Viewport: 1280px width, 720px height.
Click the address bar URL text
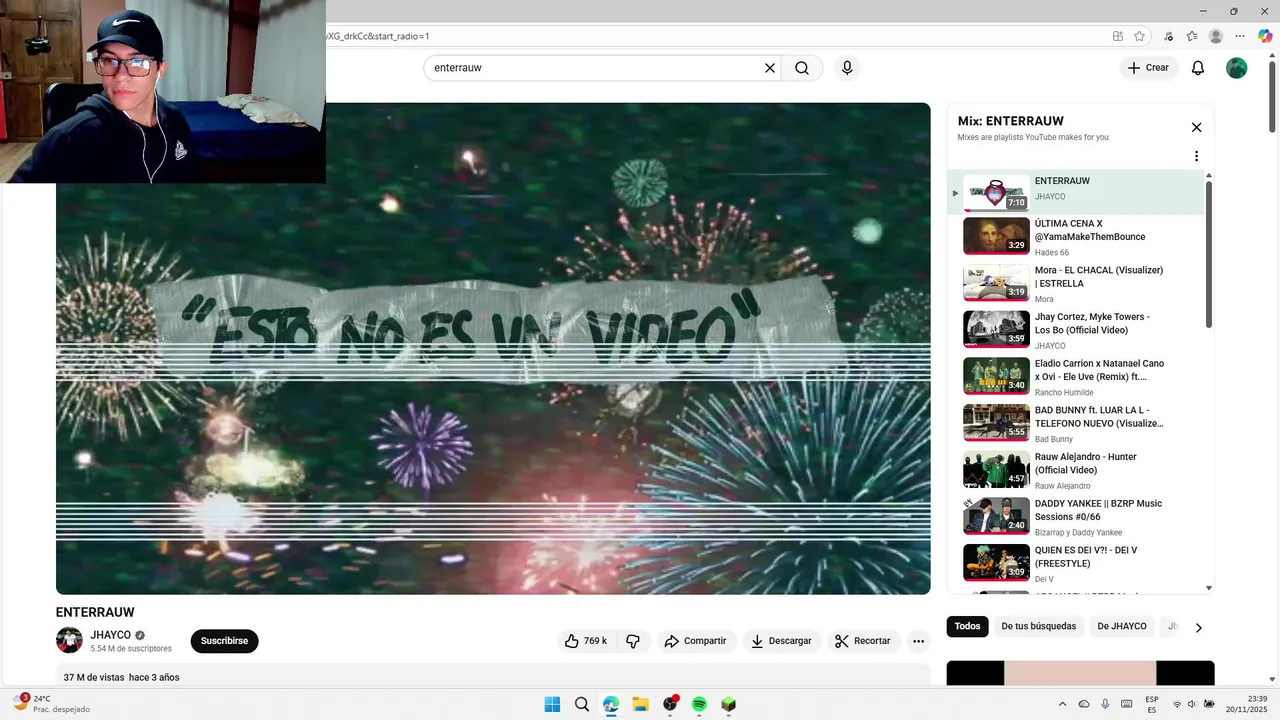click(377, 36)
